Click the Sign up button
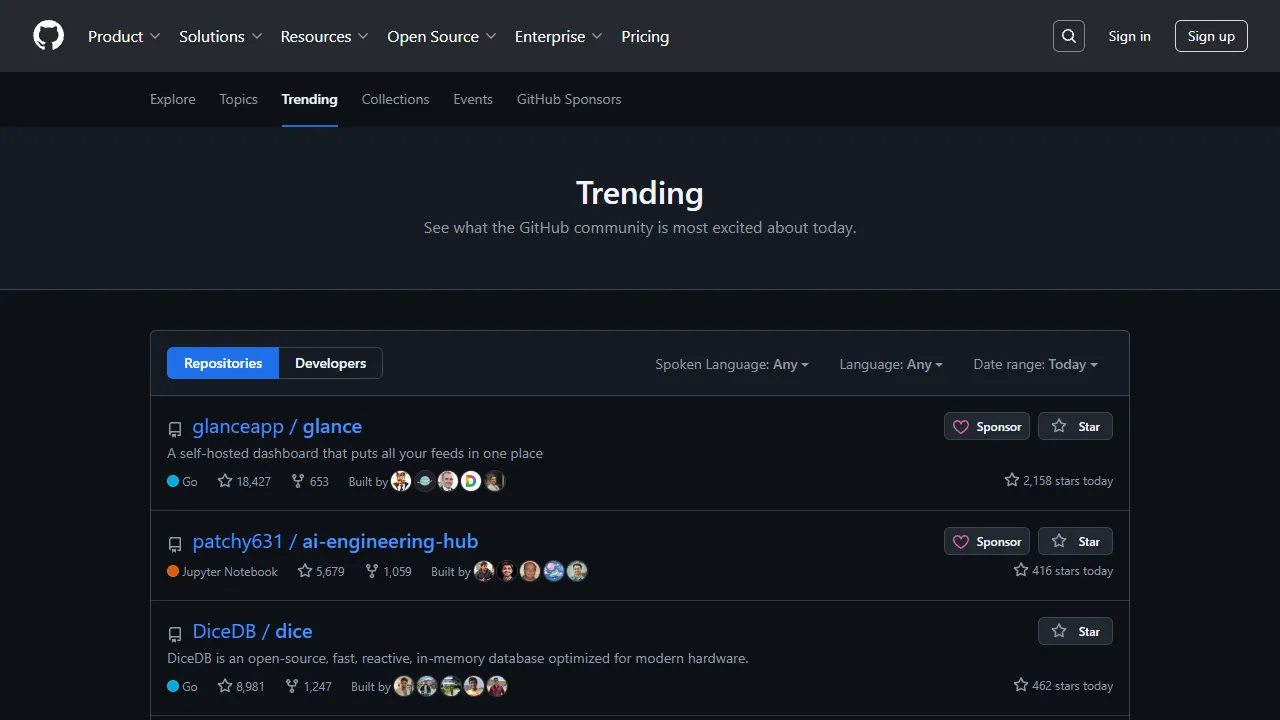Screen dimensions: 1280x720 pos(1211,36)
